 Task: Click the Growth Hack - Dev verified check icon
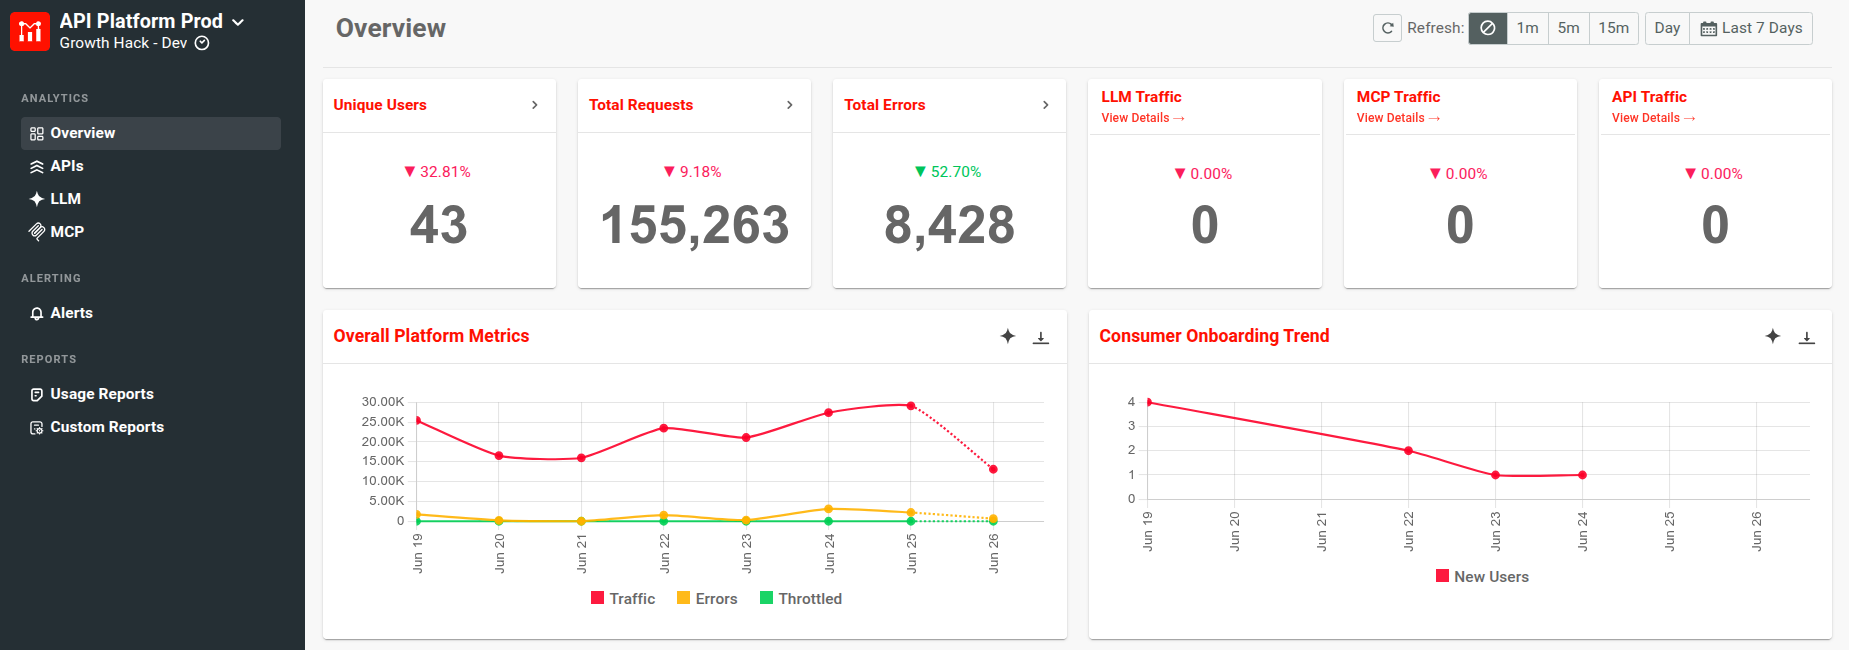pyautogui.click(x=202, y=43)
